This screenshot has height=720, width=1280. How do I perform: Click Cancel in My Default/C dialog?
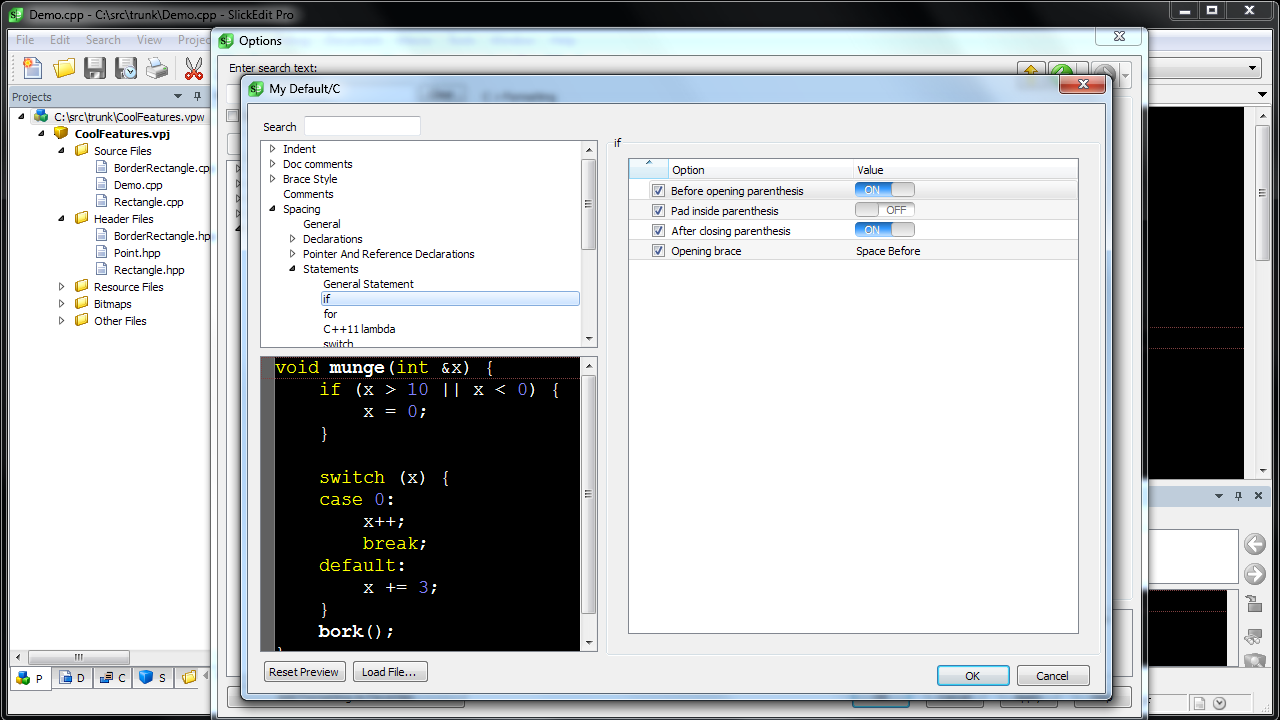[x=1052, y=676]
